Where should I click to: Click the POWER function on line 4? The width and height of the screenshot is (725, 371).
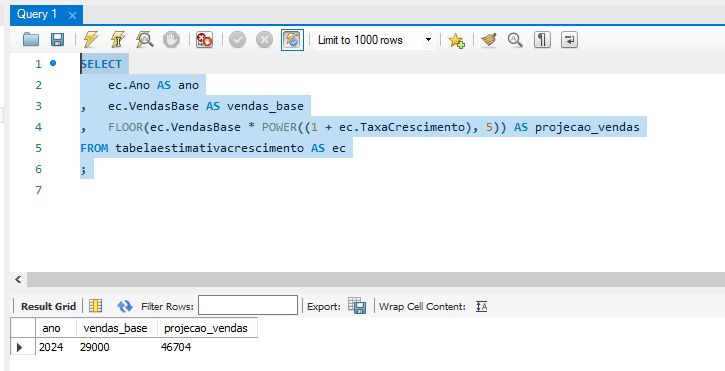[x=279, y=127]
